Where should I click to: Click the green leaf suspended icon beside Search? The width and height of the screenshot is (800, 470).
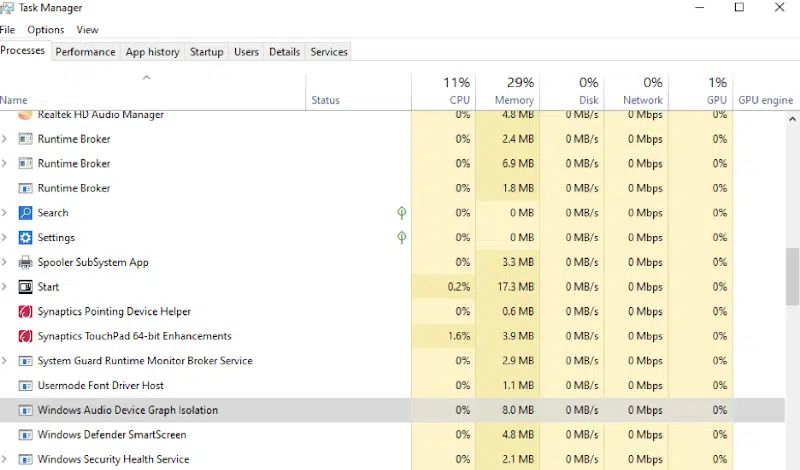pyautogui.click(x=402, y=213)
